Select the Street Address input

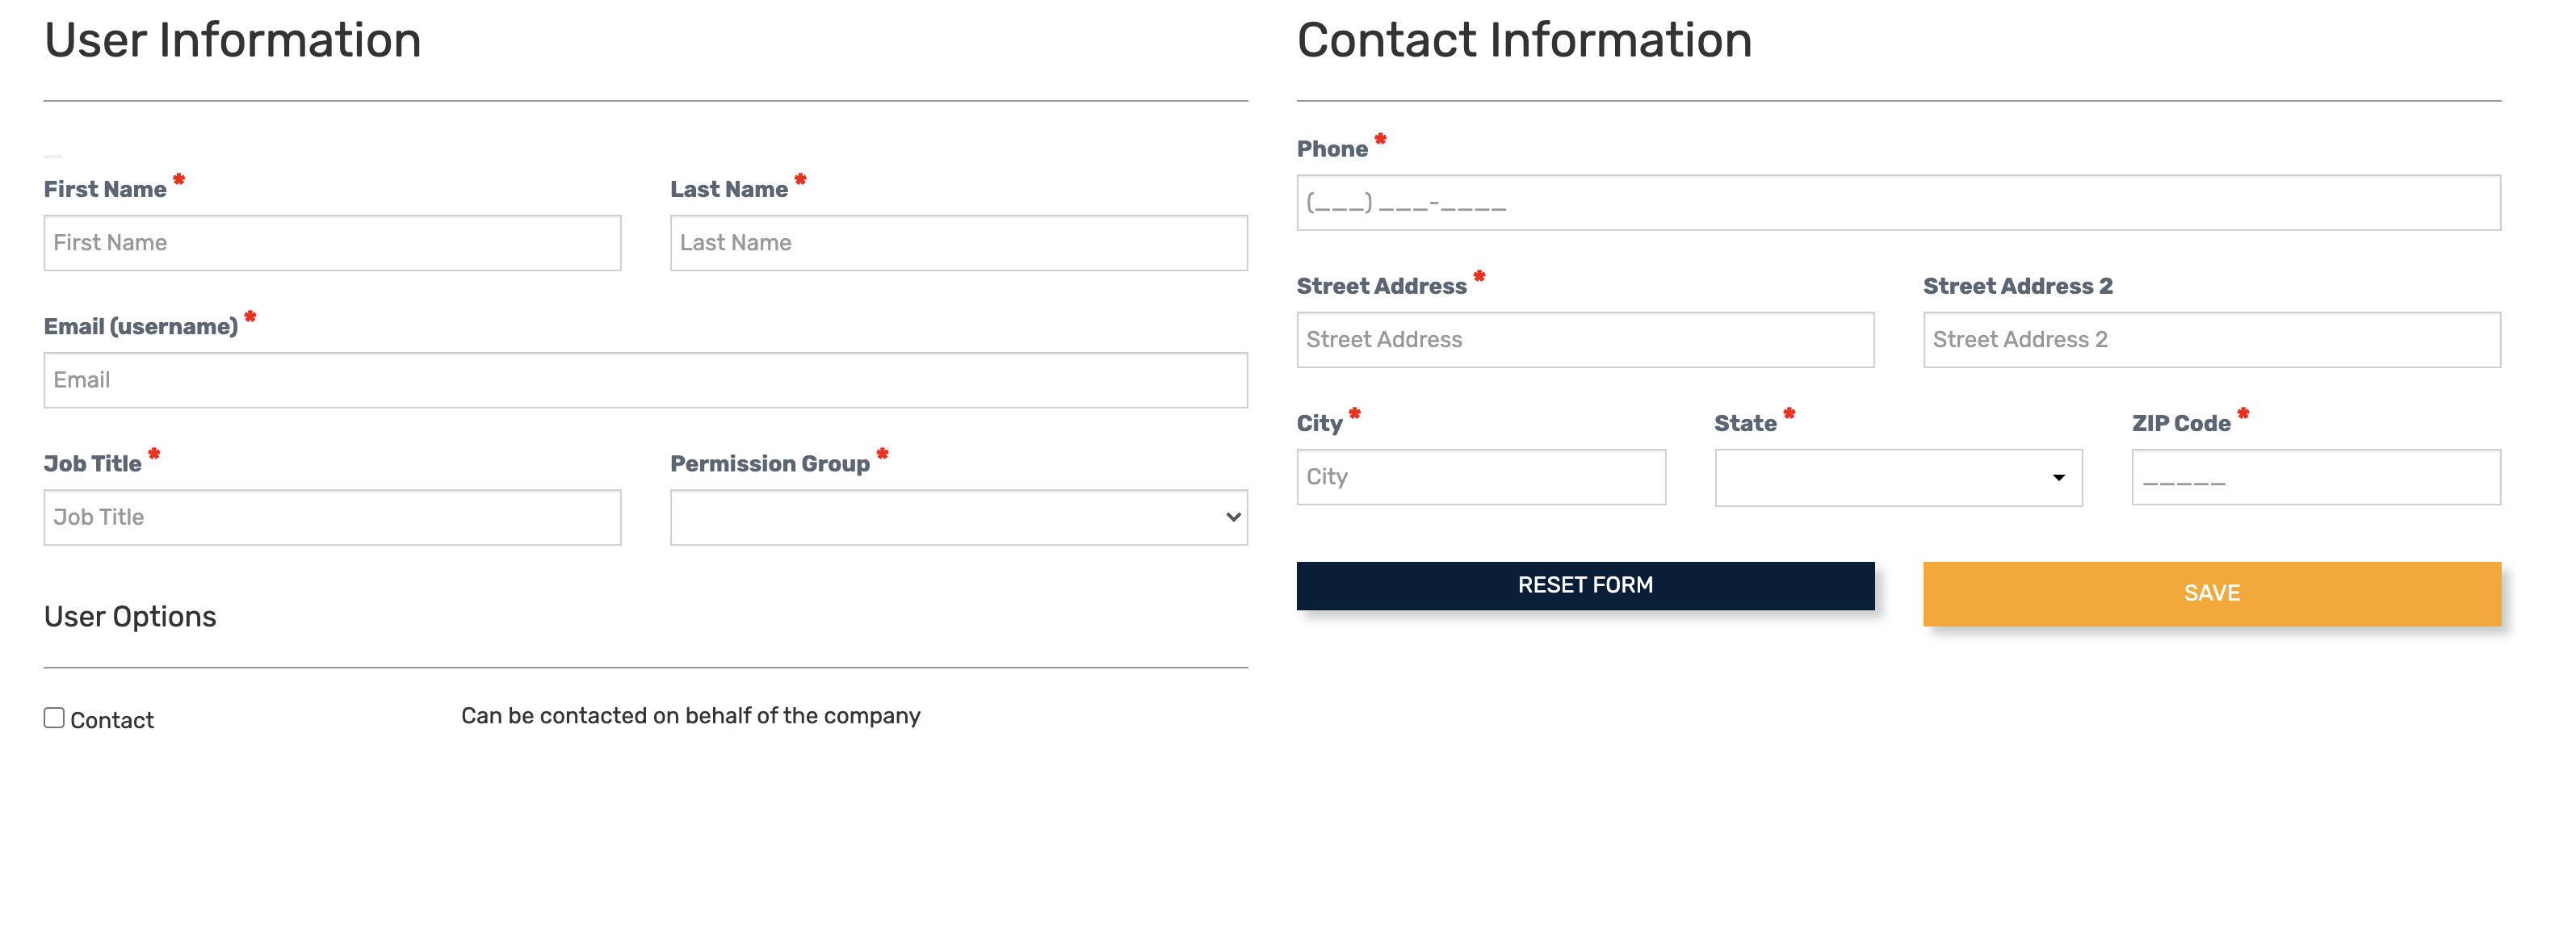click(x=1585, y=340)
